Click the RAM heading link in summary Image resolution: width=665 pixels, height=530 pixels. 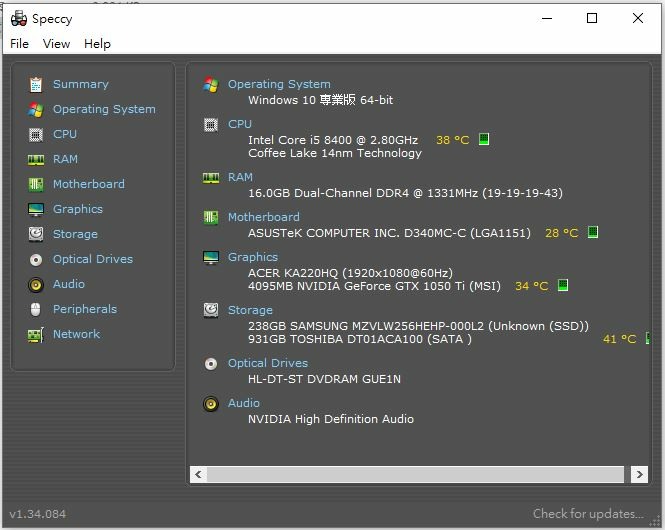240,177
